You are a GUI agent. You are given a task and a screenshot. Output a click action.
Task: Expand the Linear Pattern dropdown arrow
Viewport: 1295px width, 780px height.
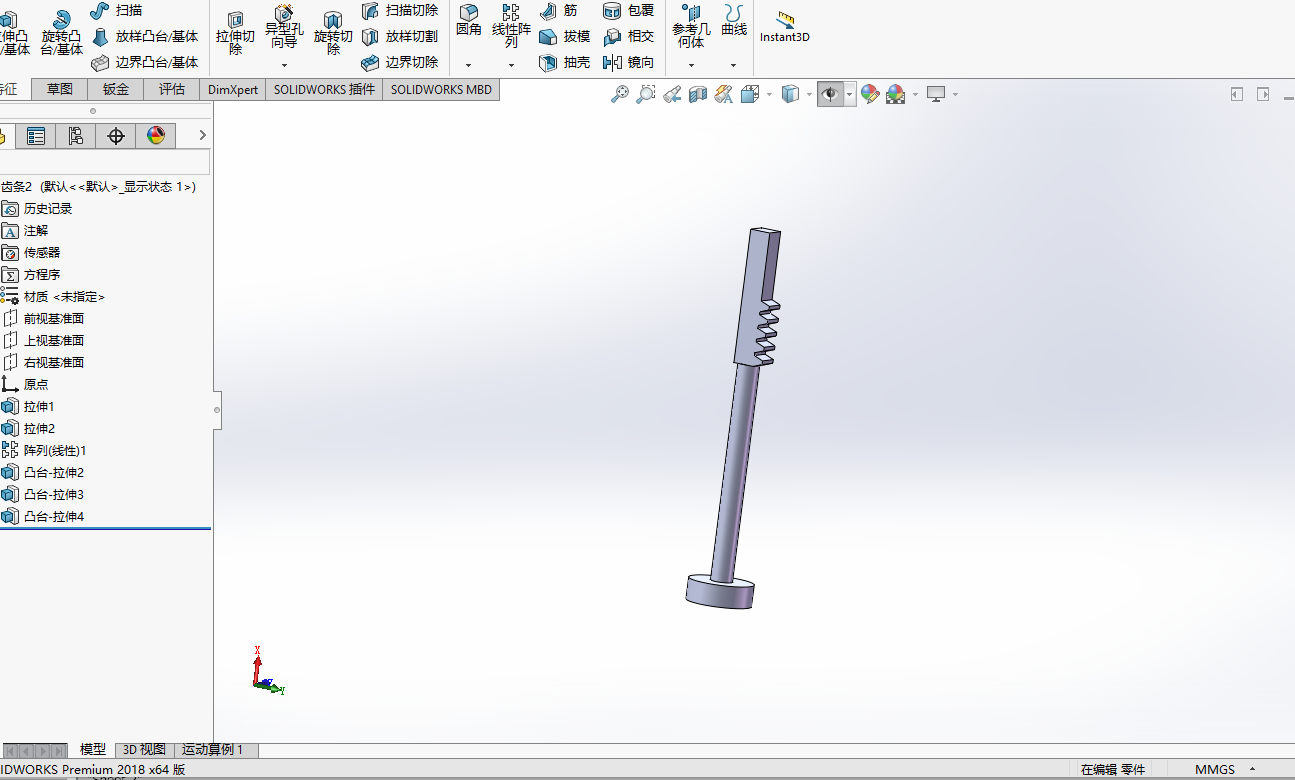click(x=511, y=65)
